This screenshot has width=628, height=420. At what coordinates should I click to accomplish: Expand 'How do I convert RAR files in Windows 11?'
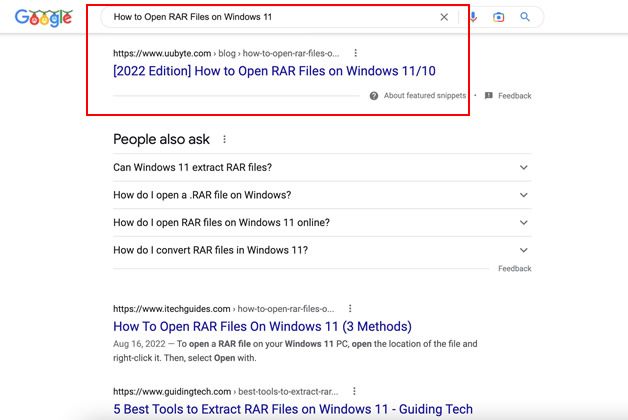click(322, 250)
